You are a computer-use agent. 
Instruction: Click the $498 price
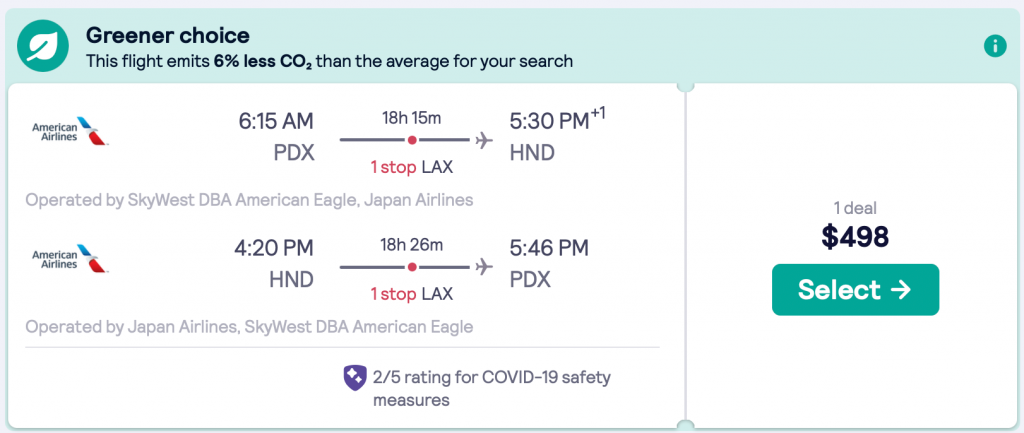pos(855,236)
